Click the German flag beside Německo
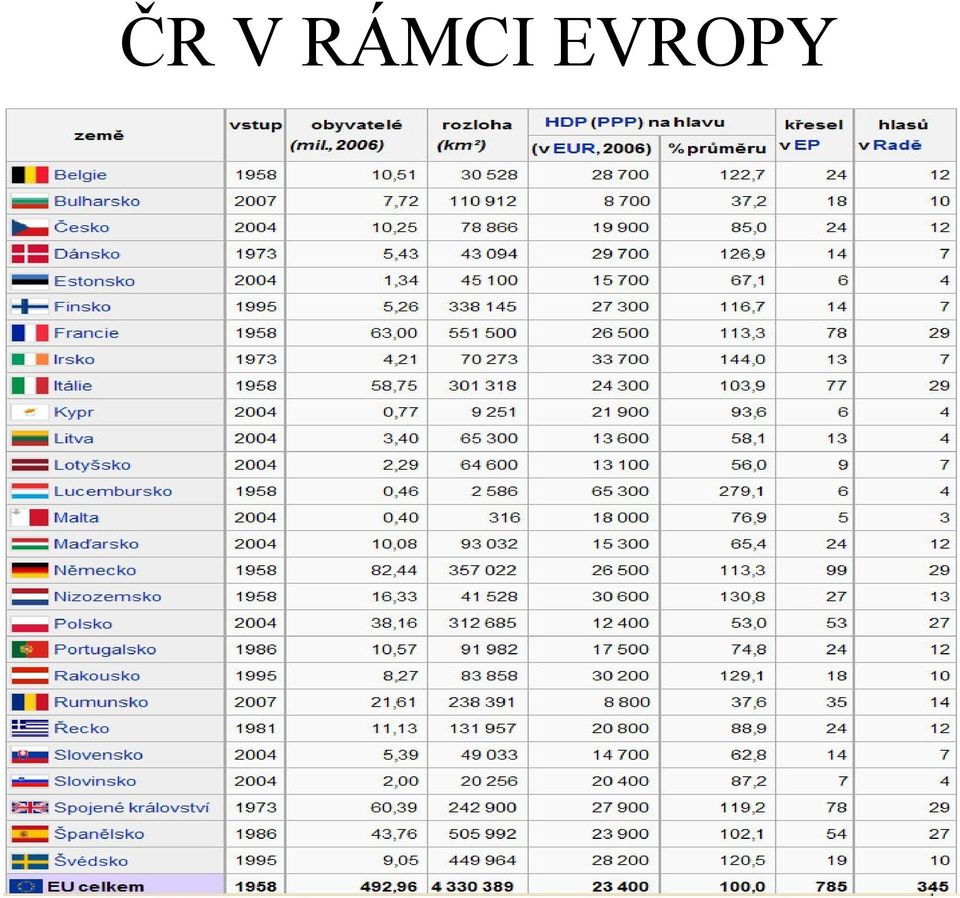Image resolution: width=960 pixels, height=898 pixels. pyautogui.click(x=29, y=570)
